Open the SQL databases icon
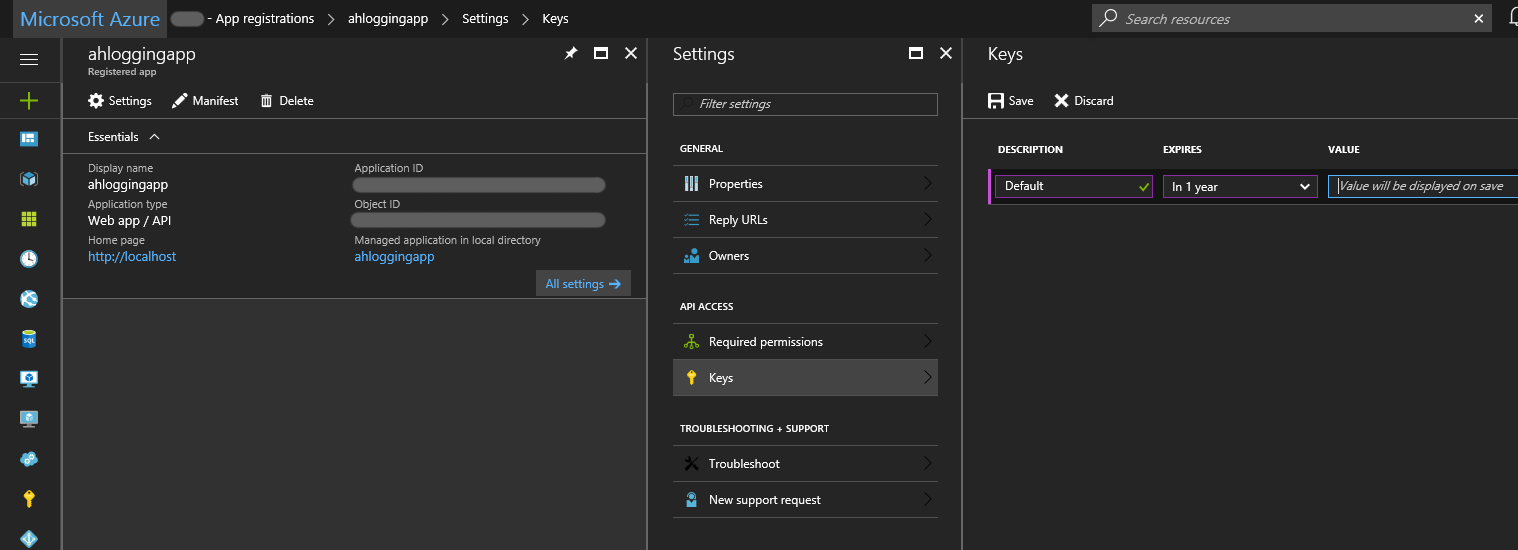The image size is (1518, 550). click(x=29, y=339)
